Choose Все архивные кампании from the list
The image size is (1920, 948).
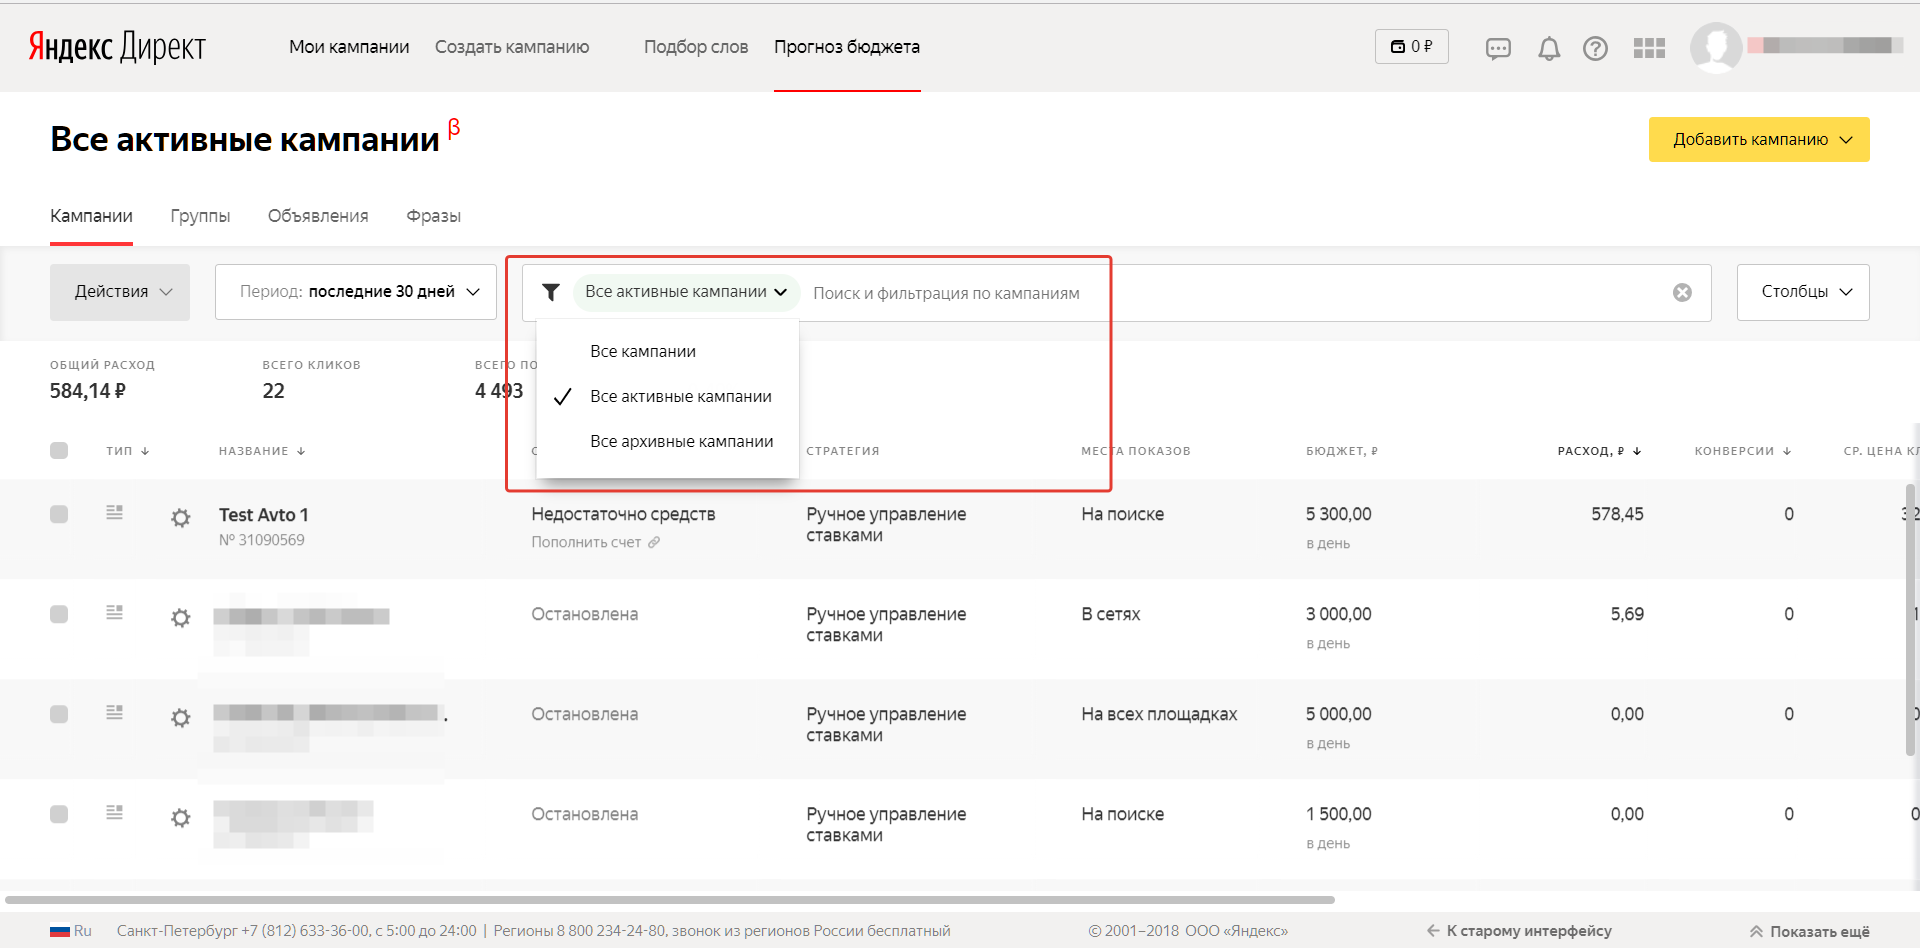point(681,441)
